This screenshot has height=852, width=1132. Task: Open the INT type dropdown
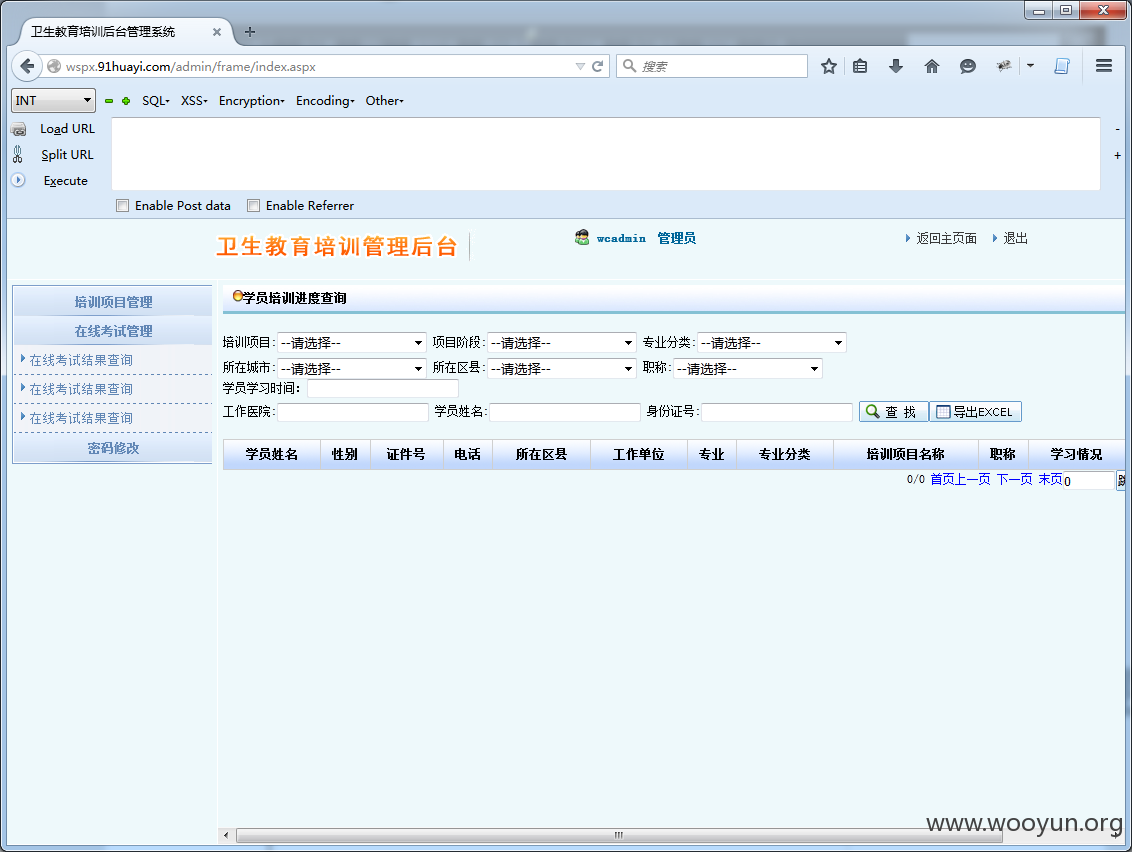(53, 100)
